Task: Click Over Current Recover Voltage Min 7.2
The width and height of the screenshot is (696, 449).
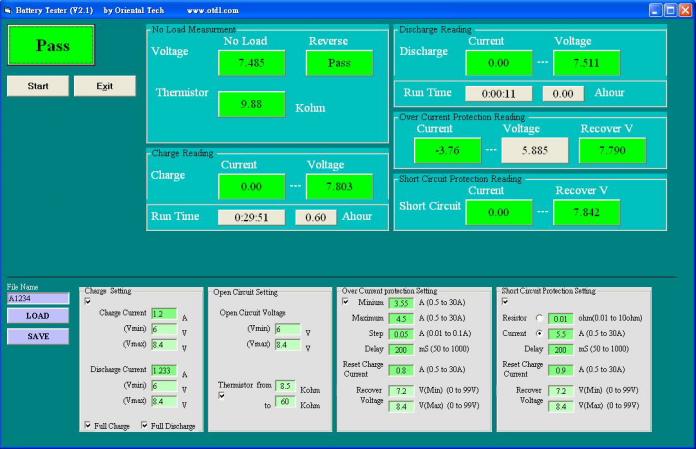Action: point(401,391)
